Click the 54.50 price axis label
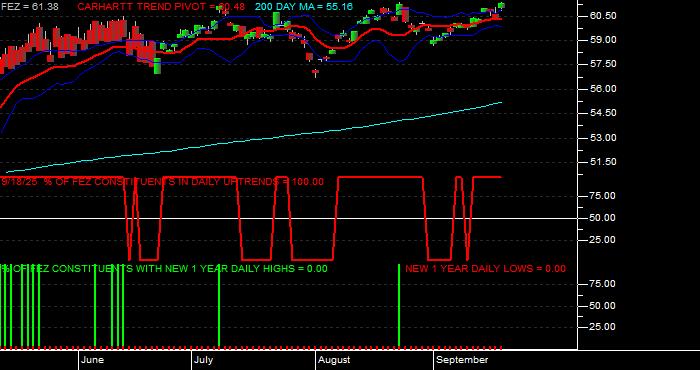The width and height of the screenshot is (700, 370). click(603, 113)
